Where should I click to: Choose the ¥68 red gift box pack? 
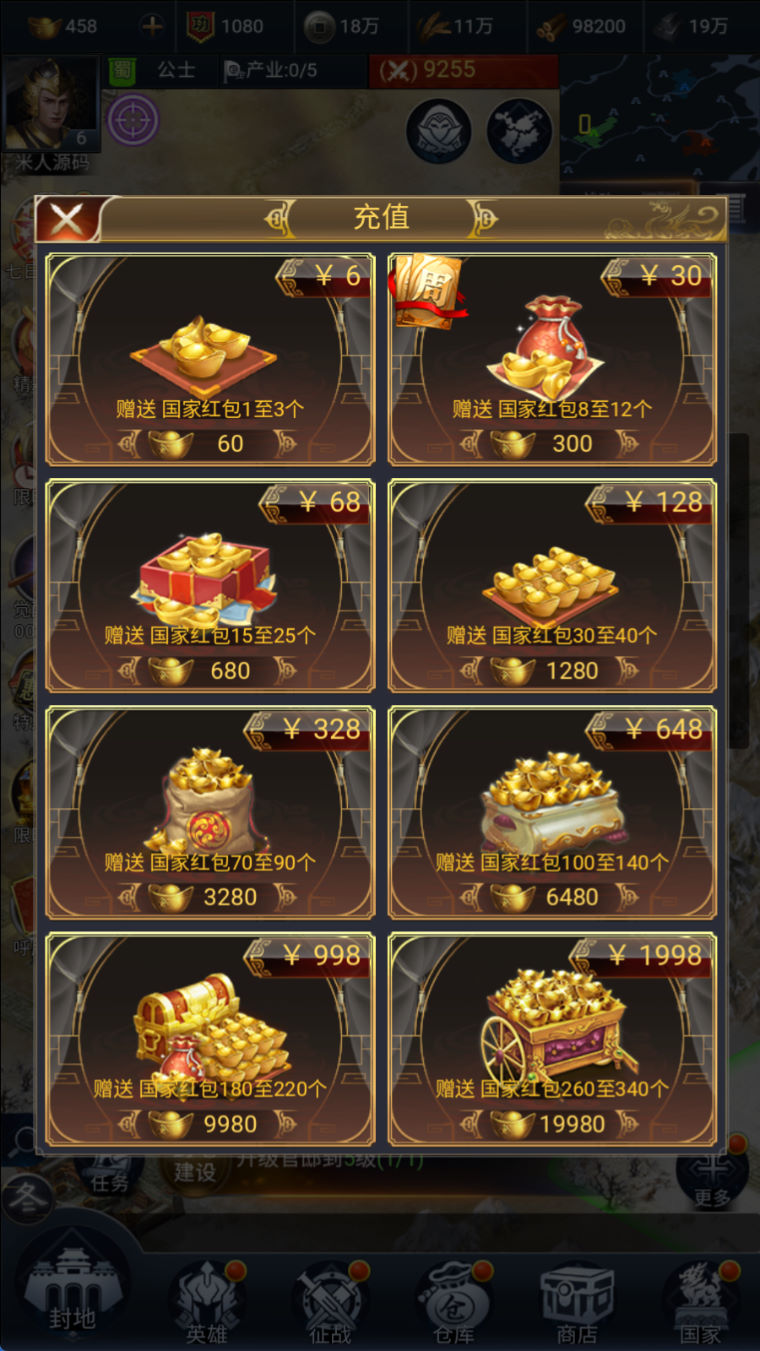point(210,586)
